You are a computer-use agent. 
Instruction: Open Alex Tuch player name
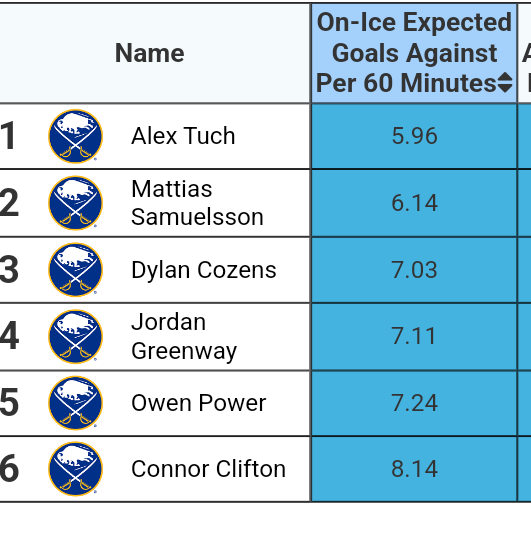(x=183, y=136)
